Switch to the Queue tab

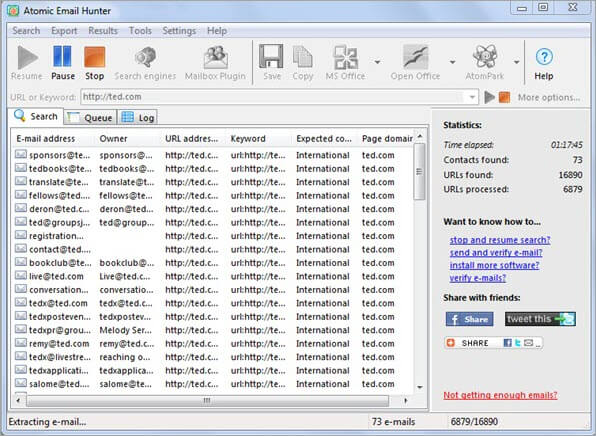(90, 118)
